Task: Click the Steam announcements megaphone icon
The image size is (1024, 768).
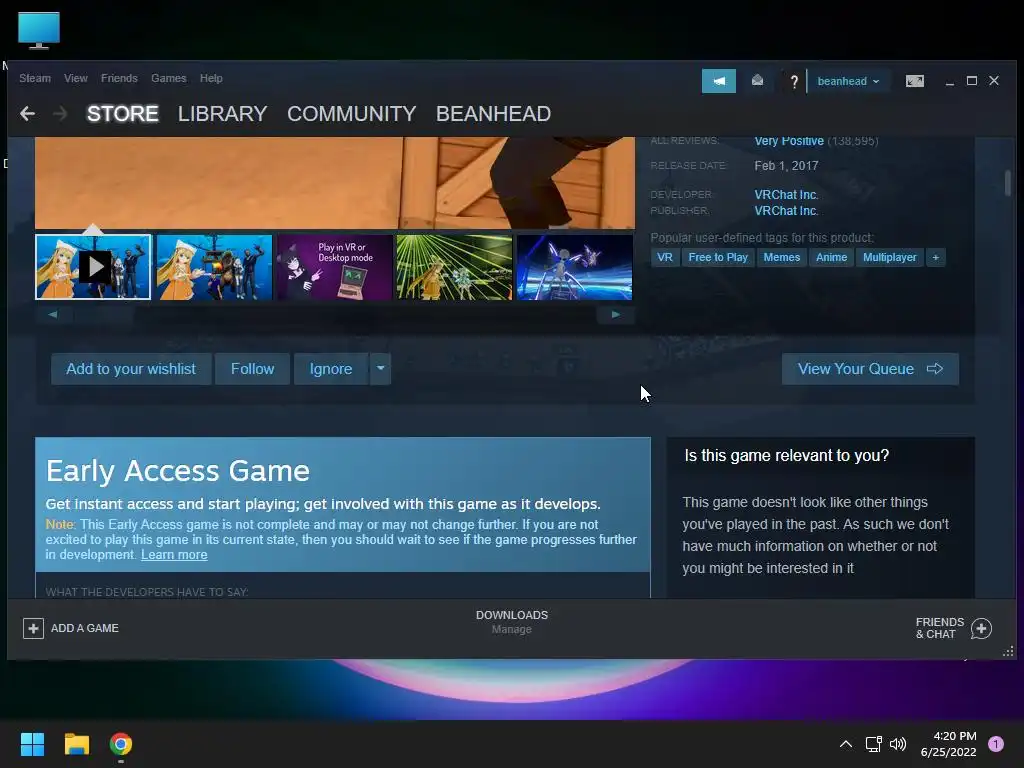Action: 718,81
